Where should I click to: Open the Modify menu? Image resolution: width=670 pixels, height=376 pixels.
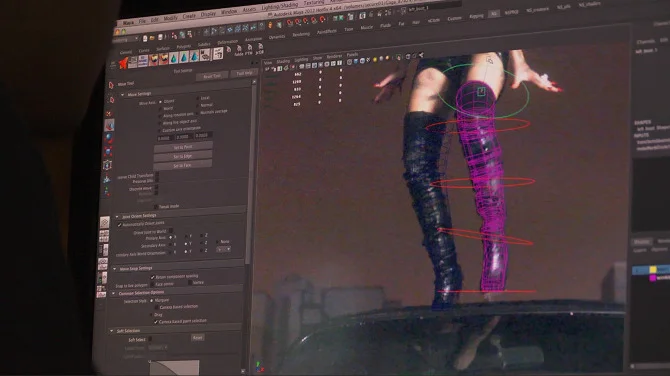pos(170,18)
